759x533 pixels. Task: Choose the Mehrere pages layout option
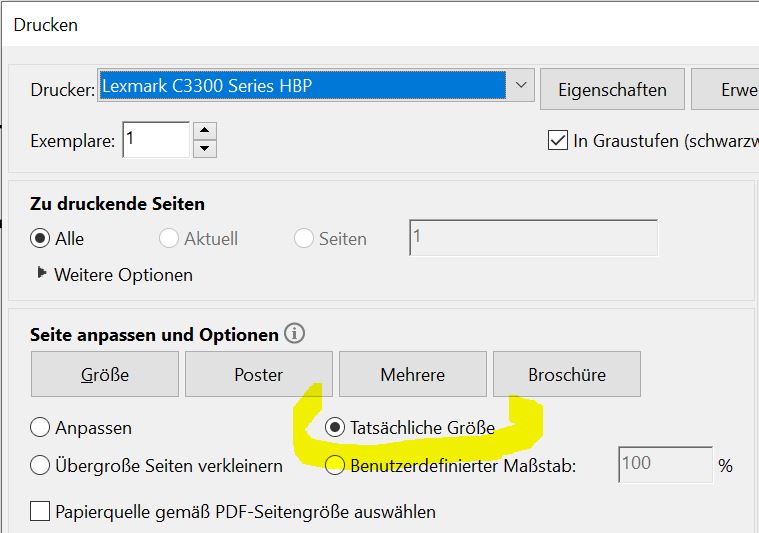tap(412, 375)
